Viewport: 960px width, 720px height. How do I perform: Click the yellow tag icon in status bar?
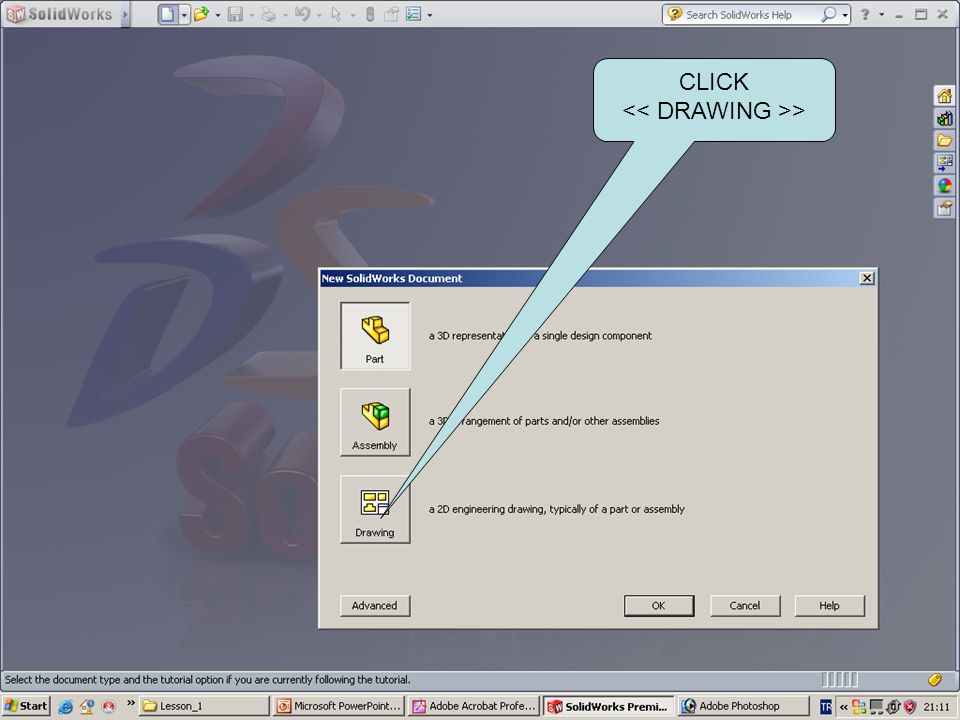pyautogui.click(x=934, y=679)
